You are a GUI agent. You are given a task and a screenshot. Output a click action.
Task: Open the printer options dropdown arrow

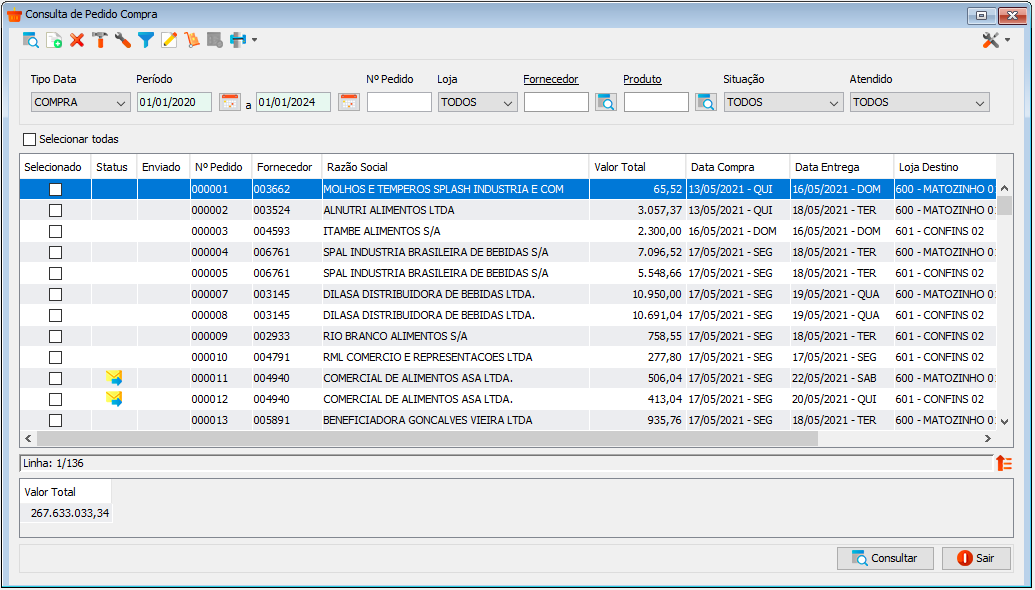(254, 40)
